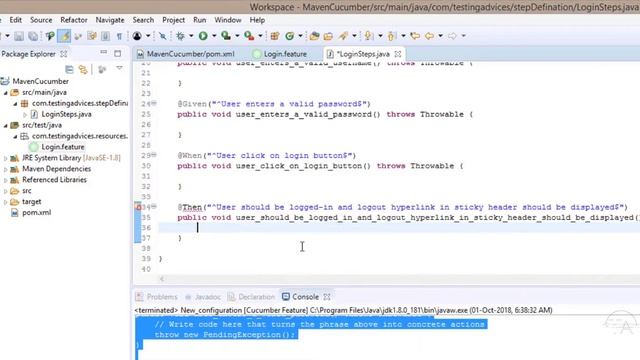Minimize the Package Explorer panel

[103, 52]
